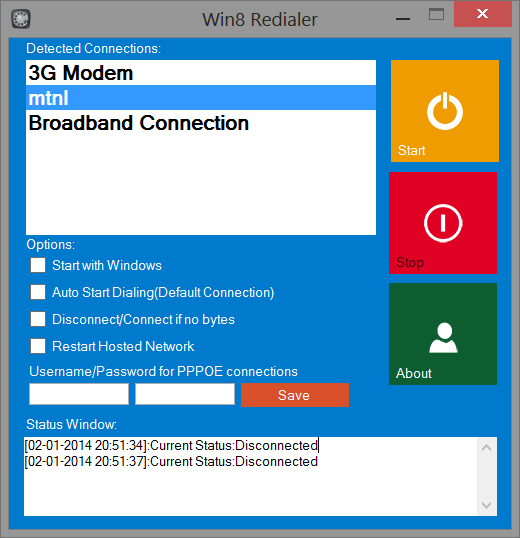520x538 pixels.
Task: Enable Start with Windows checkbox
Action: click(x=38, y=265)
